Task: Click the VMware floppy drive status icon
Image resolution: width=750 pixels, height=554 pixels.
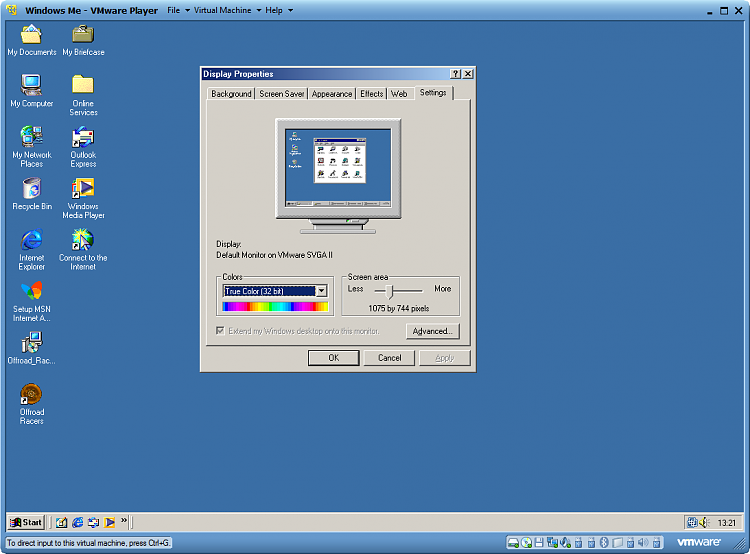Action: click(x=539, y=543)
